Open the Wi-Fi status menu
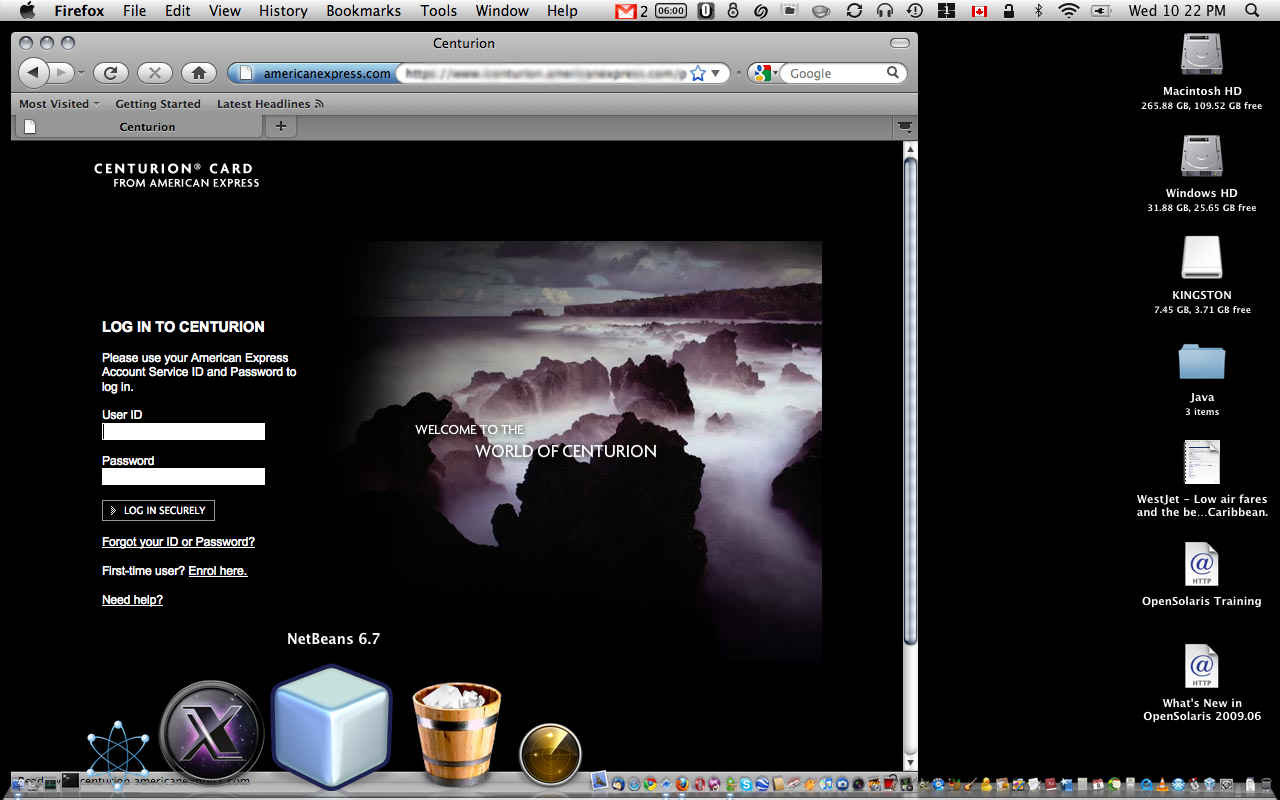1280x800 pixels. pos(1069,11)
